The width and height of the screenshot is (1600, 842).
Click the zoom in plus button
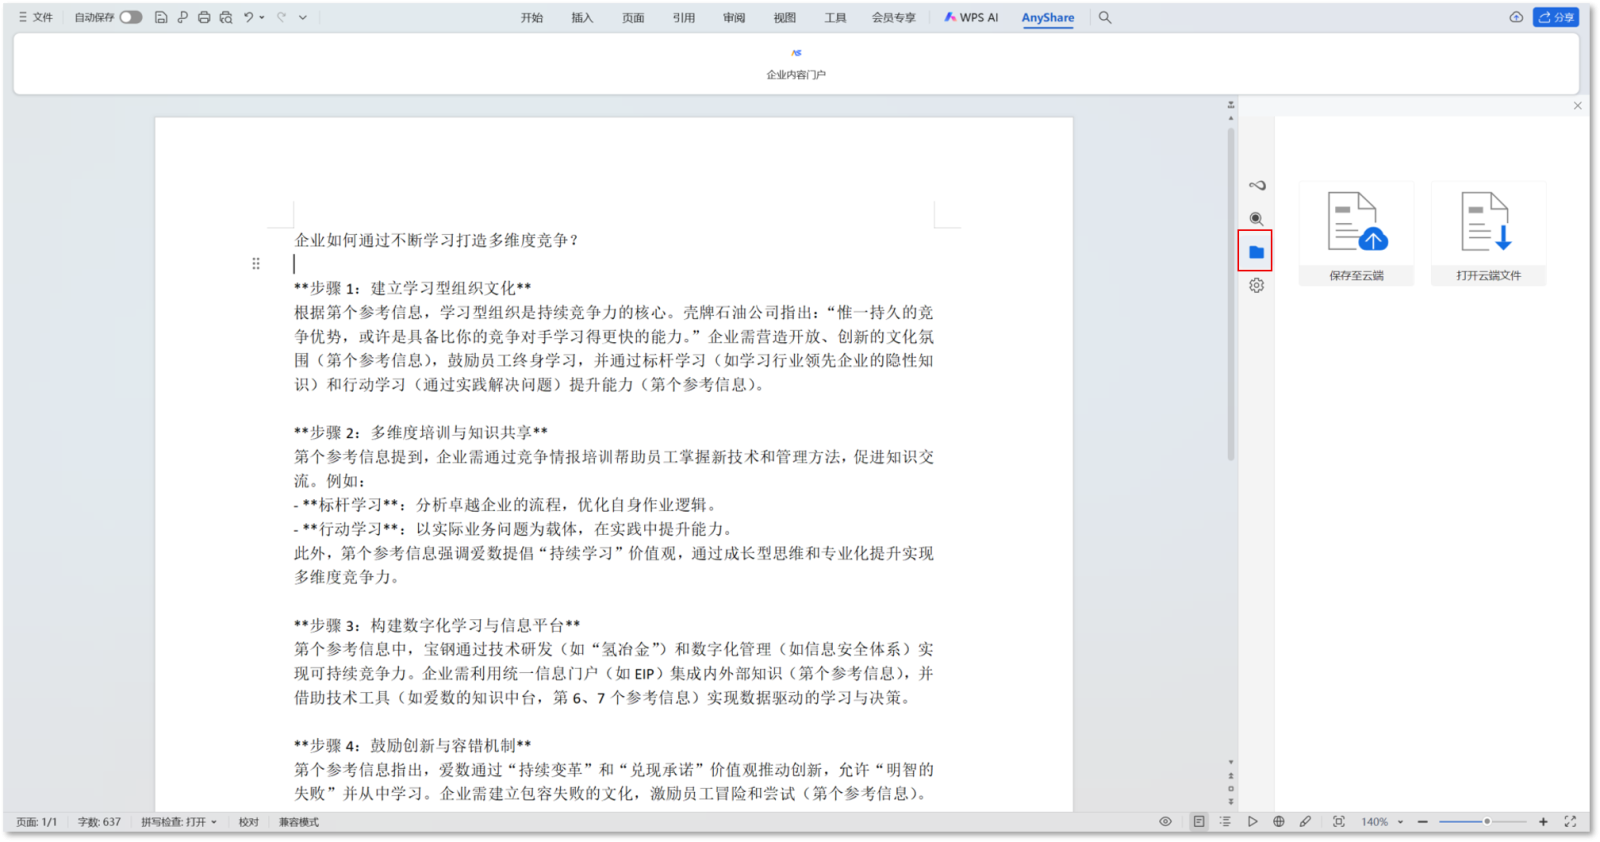click(x=1543, y=822)
